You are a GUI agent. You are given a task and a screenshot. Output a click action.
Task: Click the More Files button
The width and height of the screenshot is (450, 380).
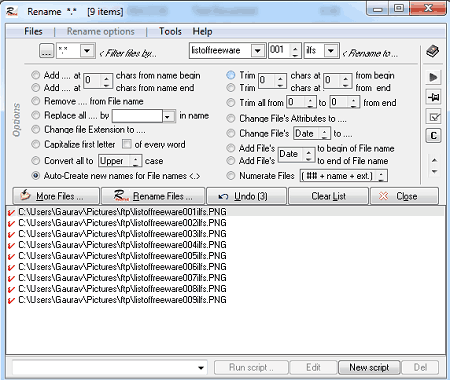[56, 196]
